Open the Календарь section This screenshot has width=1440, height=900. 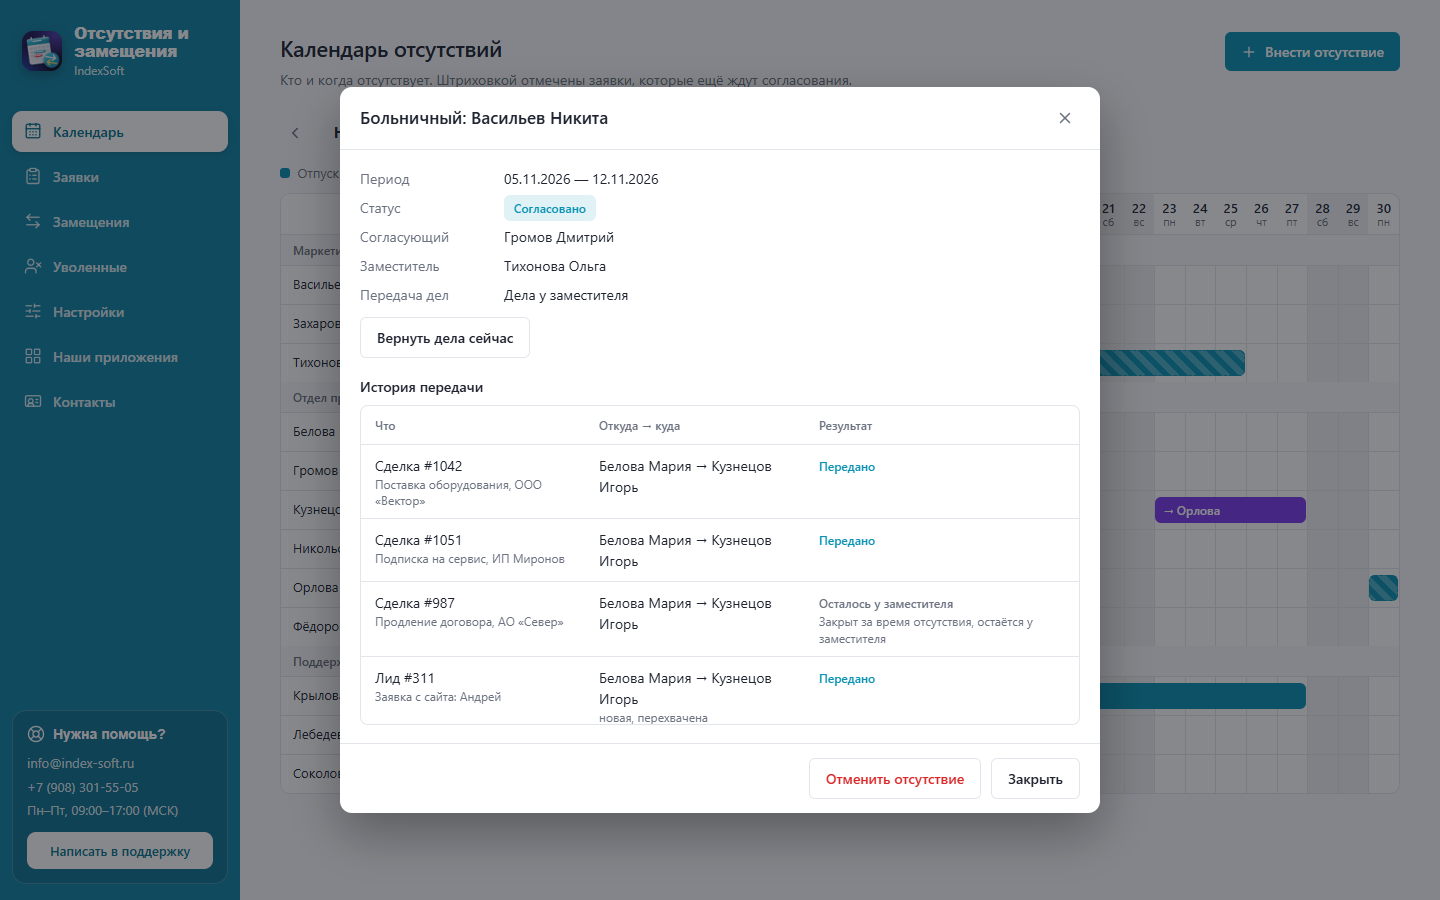coord(120,132)
